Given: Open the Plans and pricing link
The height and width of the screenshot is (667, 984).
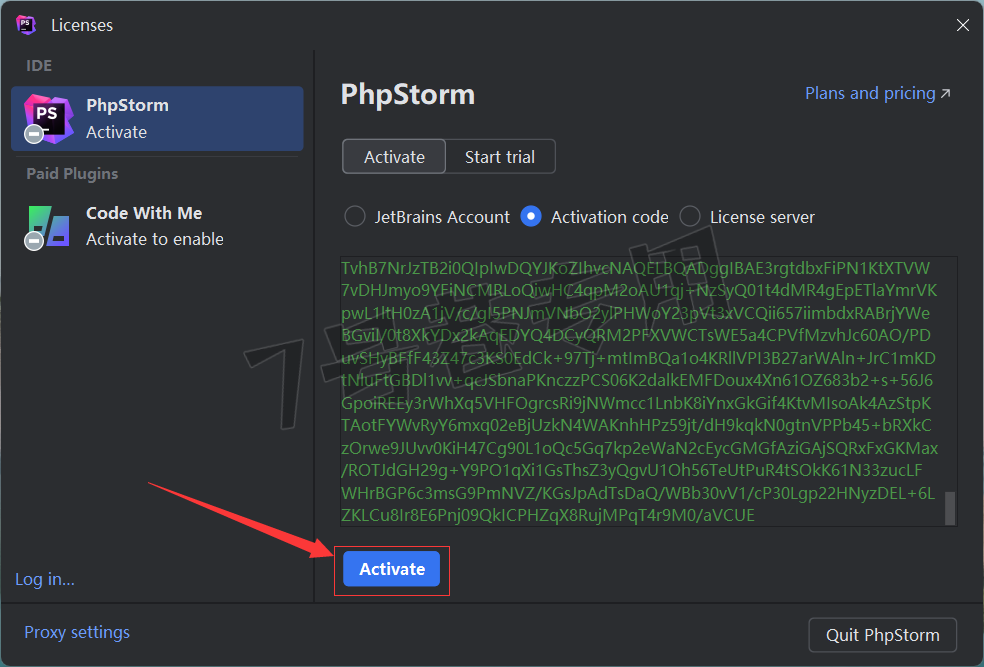Looking at the screenshot, I should 870,93.
